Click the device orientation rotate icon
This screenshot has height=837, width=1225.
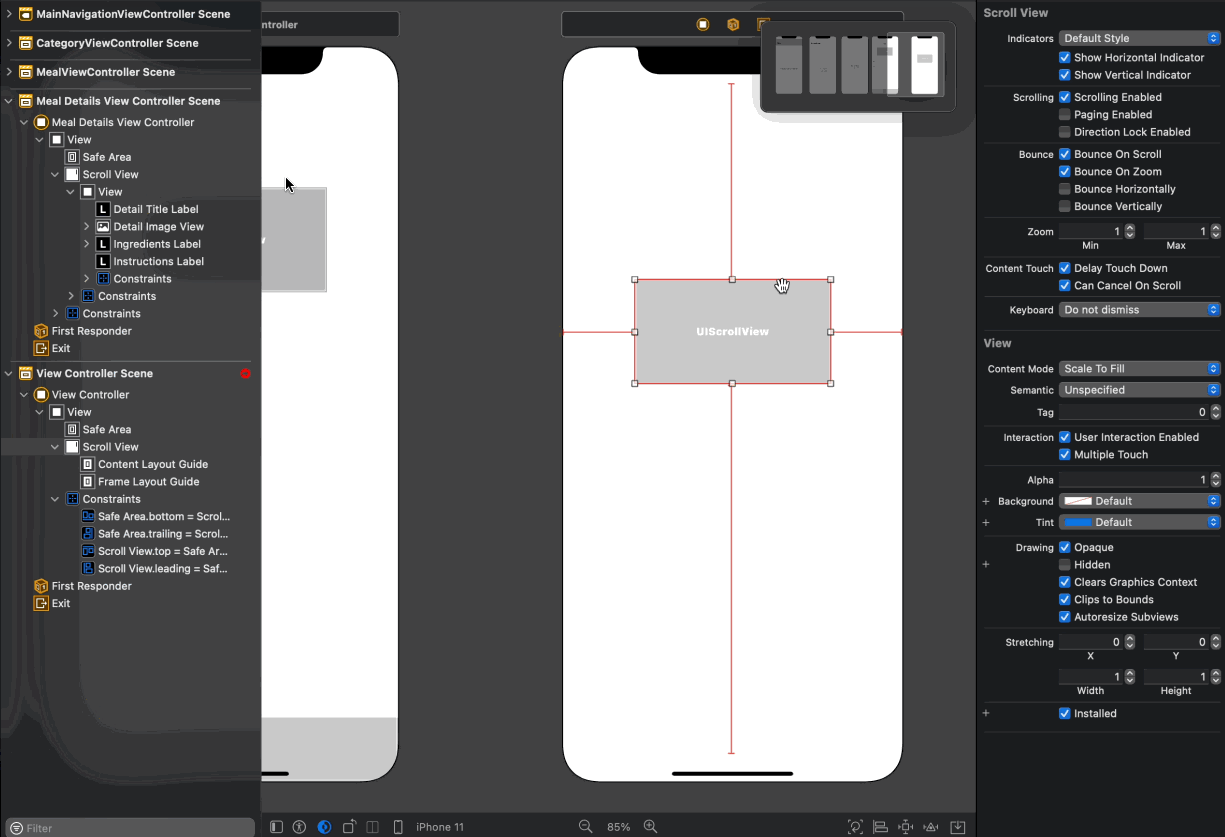[x=349, y=827]
